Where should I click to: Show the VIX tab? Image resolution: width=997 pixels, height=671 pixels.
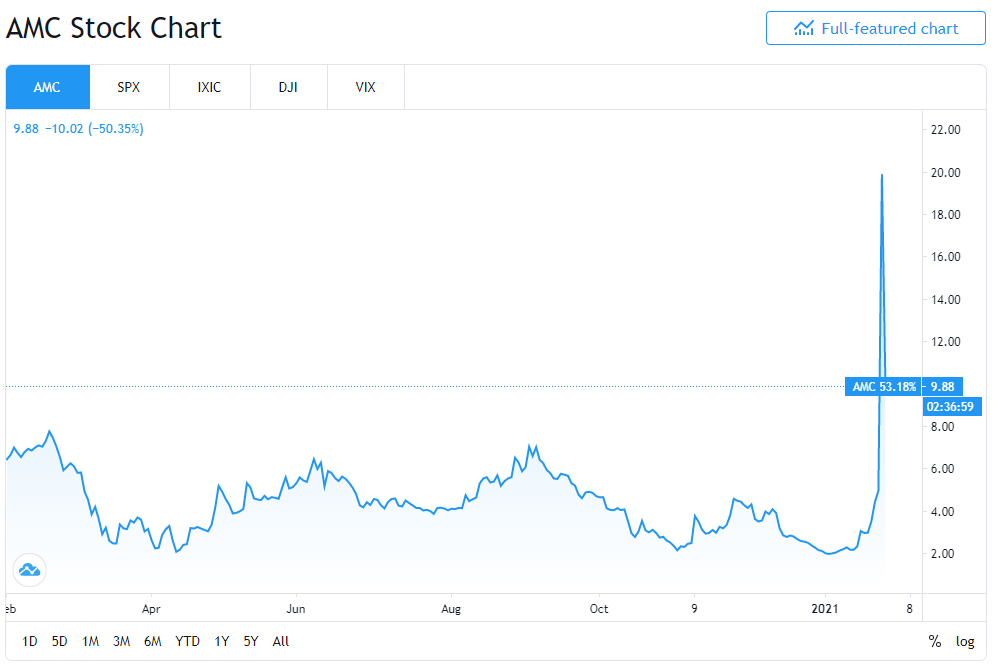point(366,87)
